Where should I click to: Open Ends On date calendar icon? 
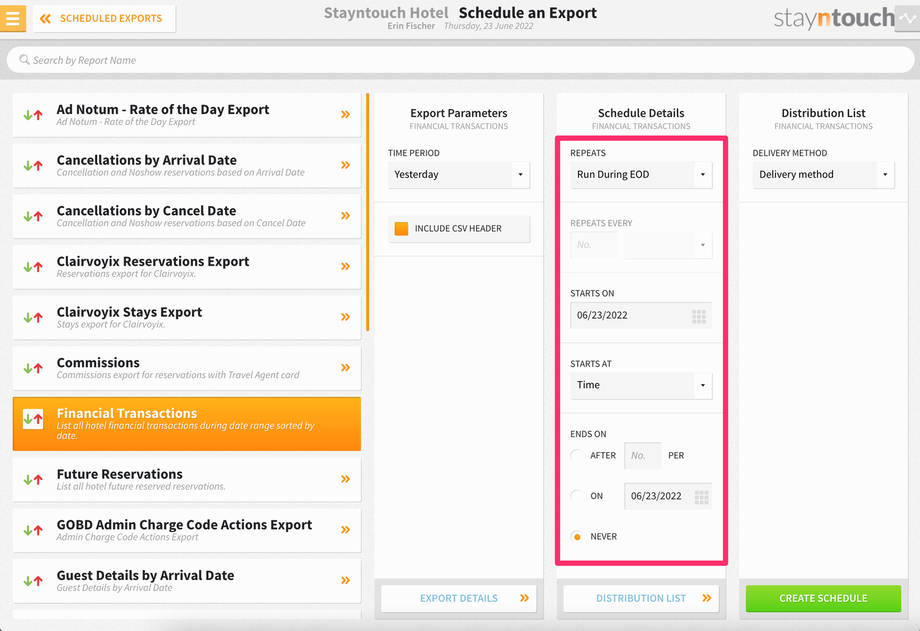click(701, 497)
